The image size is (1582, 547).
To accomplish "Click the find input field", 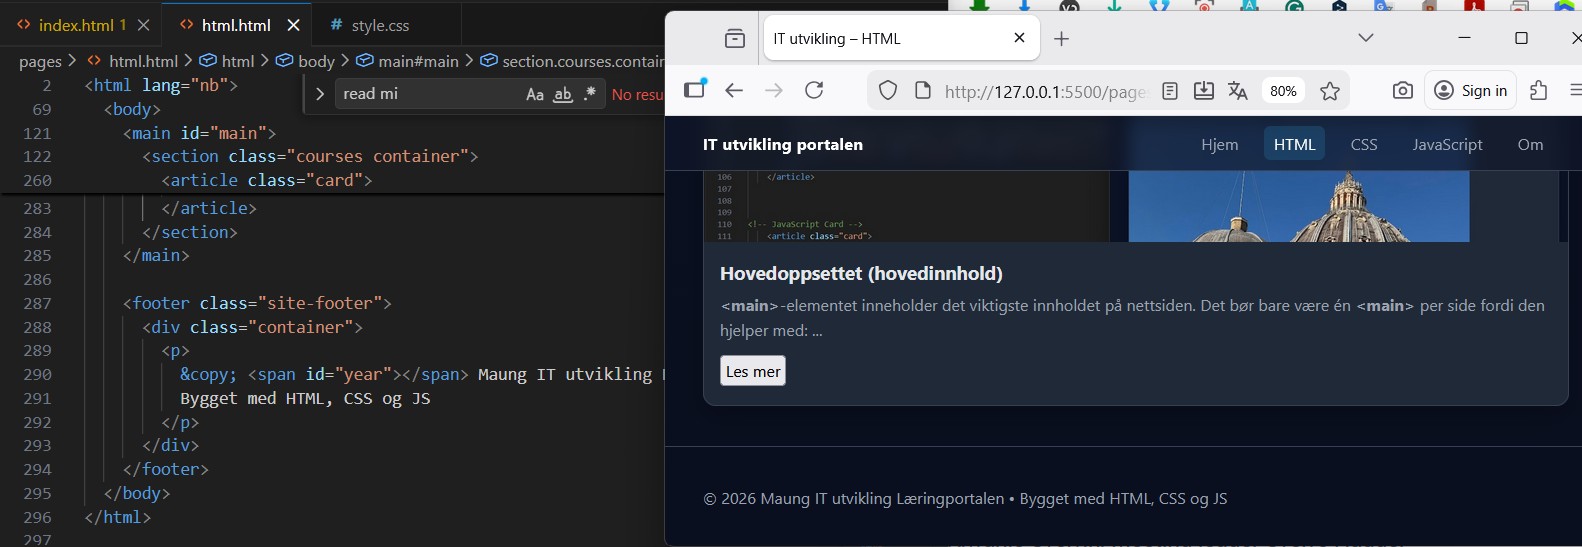I will click(430, 94).
